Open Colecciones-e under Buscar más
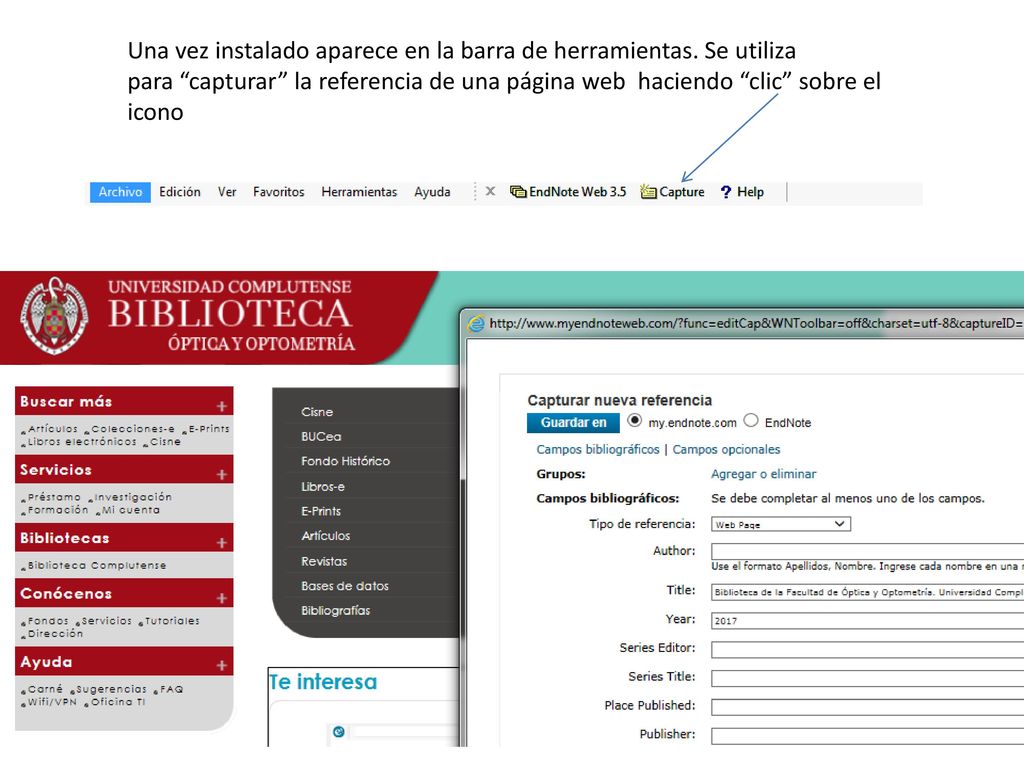 click(x=133, y=429)
